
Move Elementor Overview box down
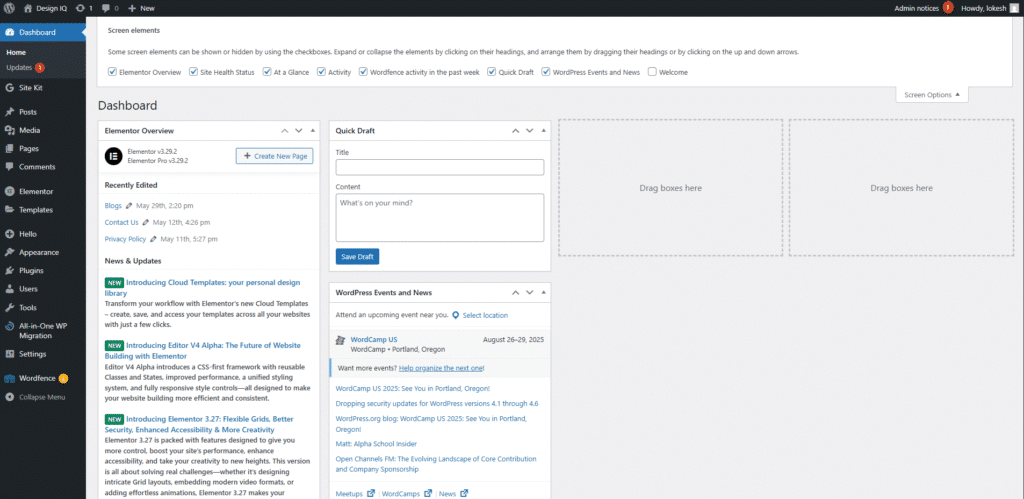coord(298,131)
